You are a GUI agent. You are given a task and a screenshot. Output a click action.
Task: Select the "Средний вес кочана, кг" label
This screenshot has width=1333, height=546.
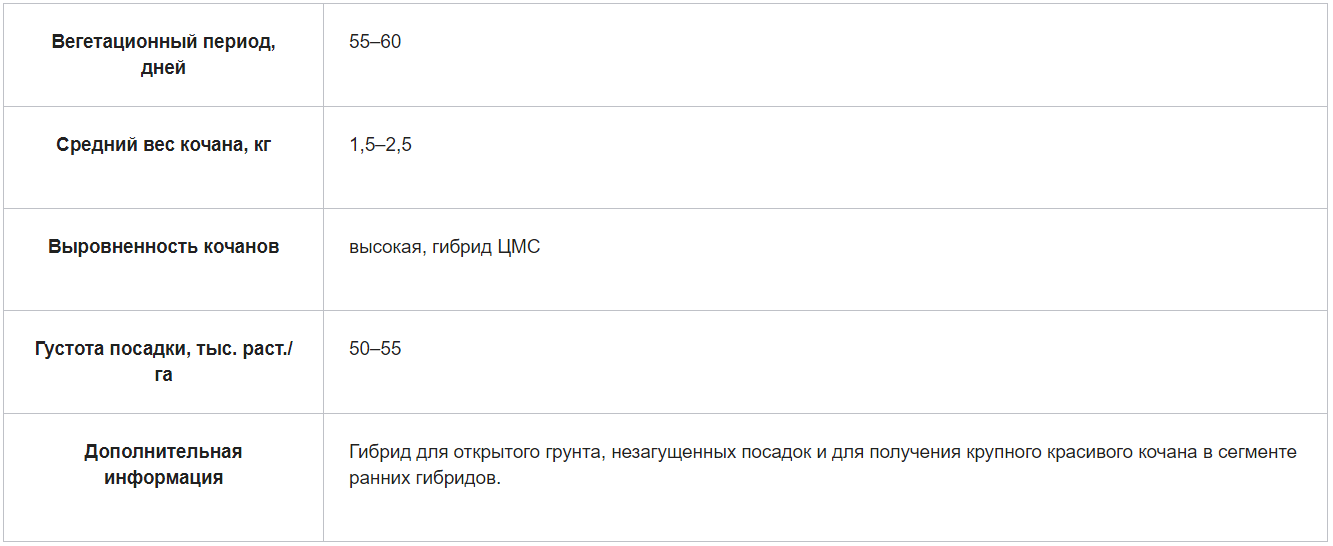pos(163,145)
